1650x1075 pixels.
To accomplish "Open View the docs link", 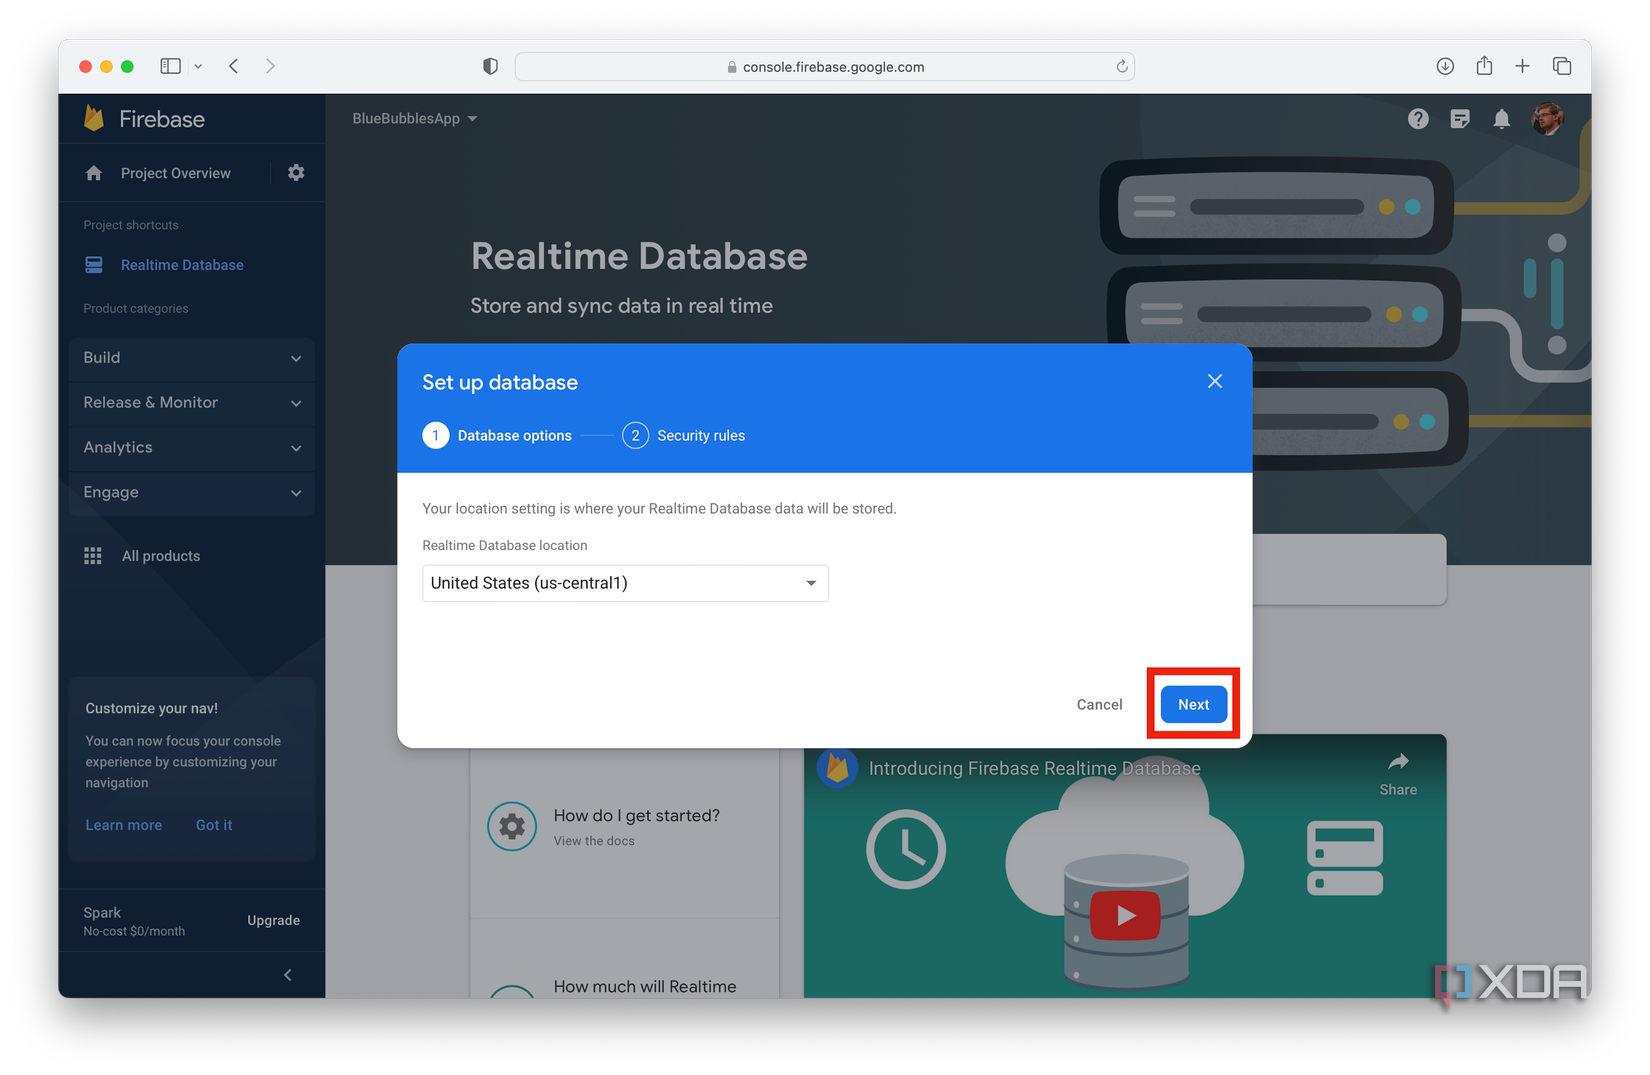I will pos(594,841).
